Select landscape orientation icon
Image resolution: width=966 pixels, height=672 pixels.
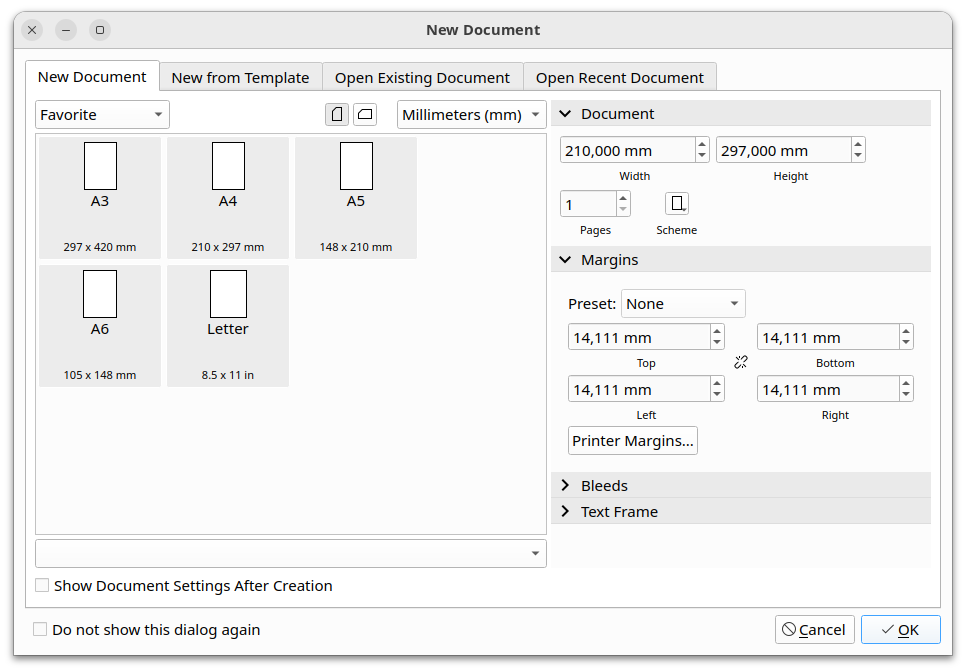tap(366, 114)
